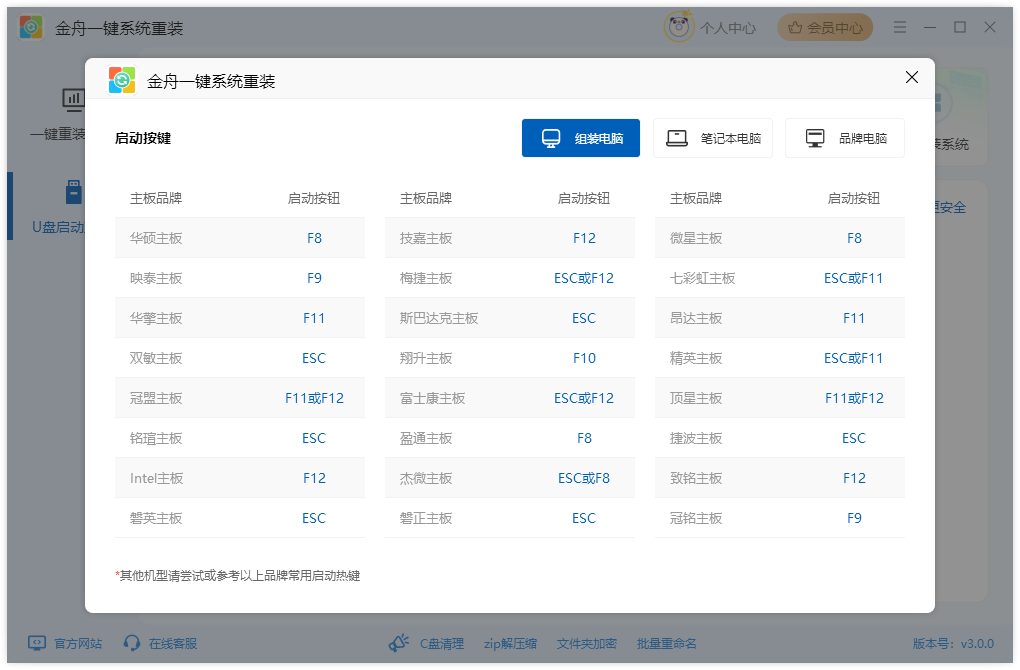Viewport: 1020px width, 670px height.
Task: Open zip解压缩 tool
Action: [x=510, y=643]
